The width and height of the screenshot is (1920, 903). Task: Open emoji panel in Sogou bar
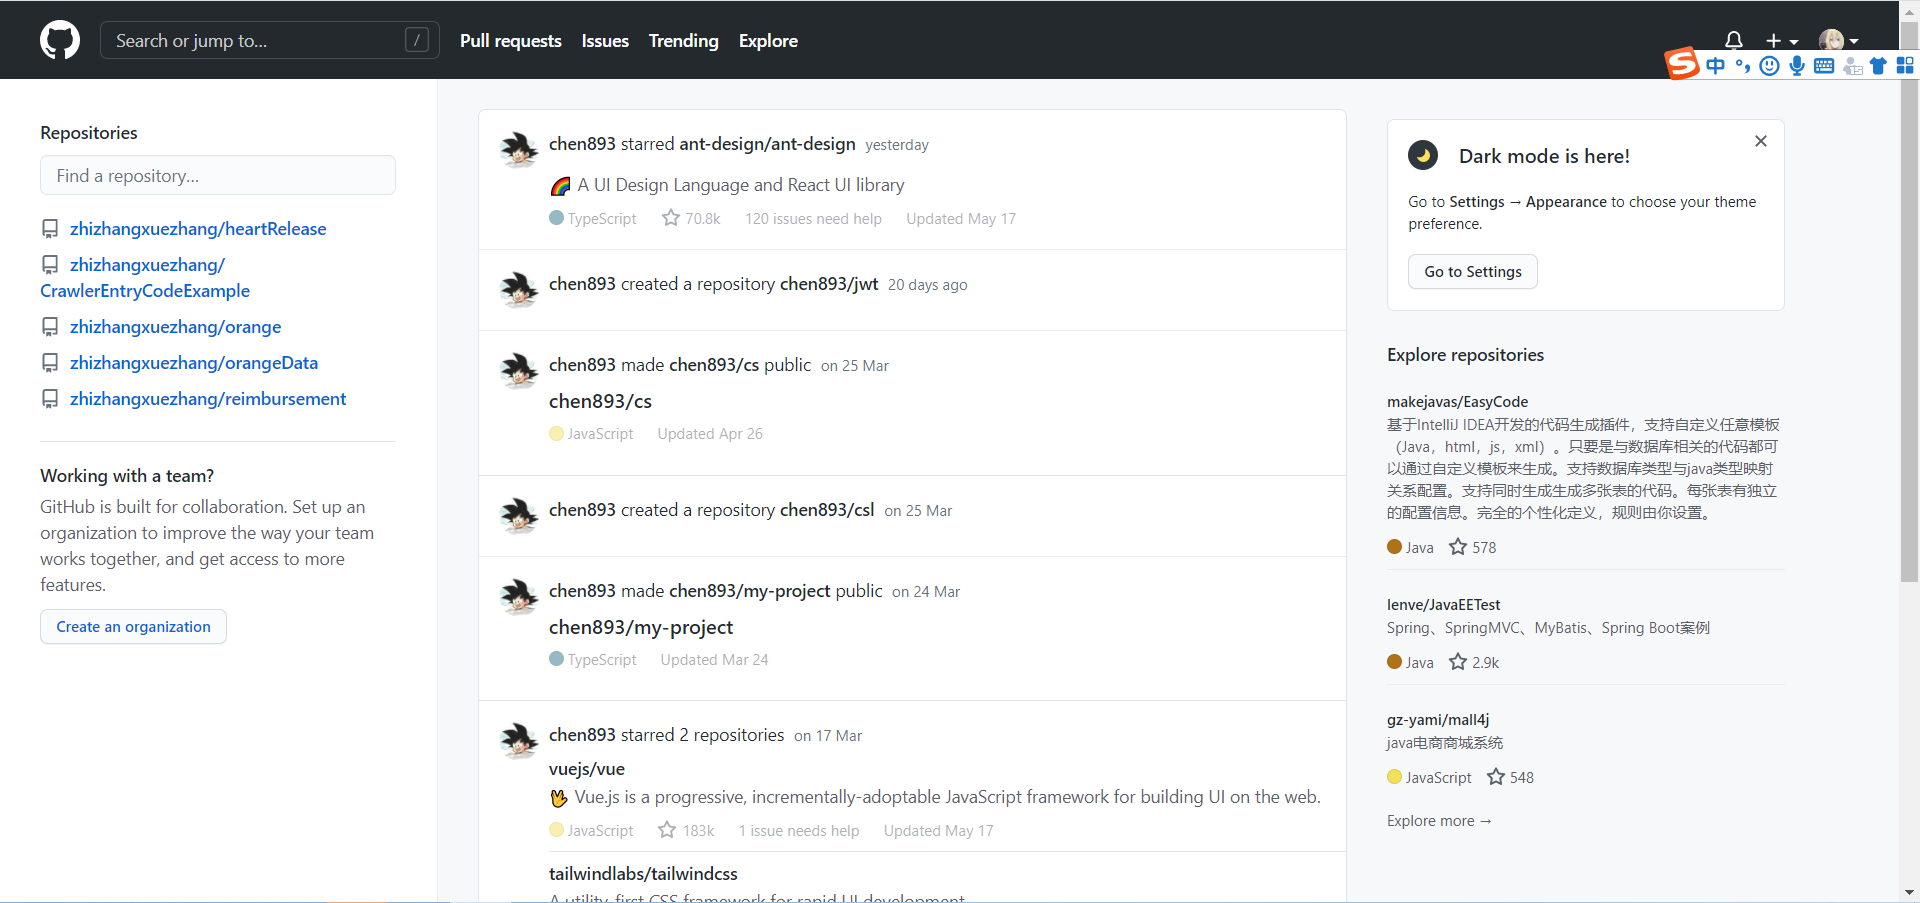pos(1770,66)
